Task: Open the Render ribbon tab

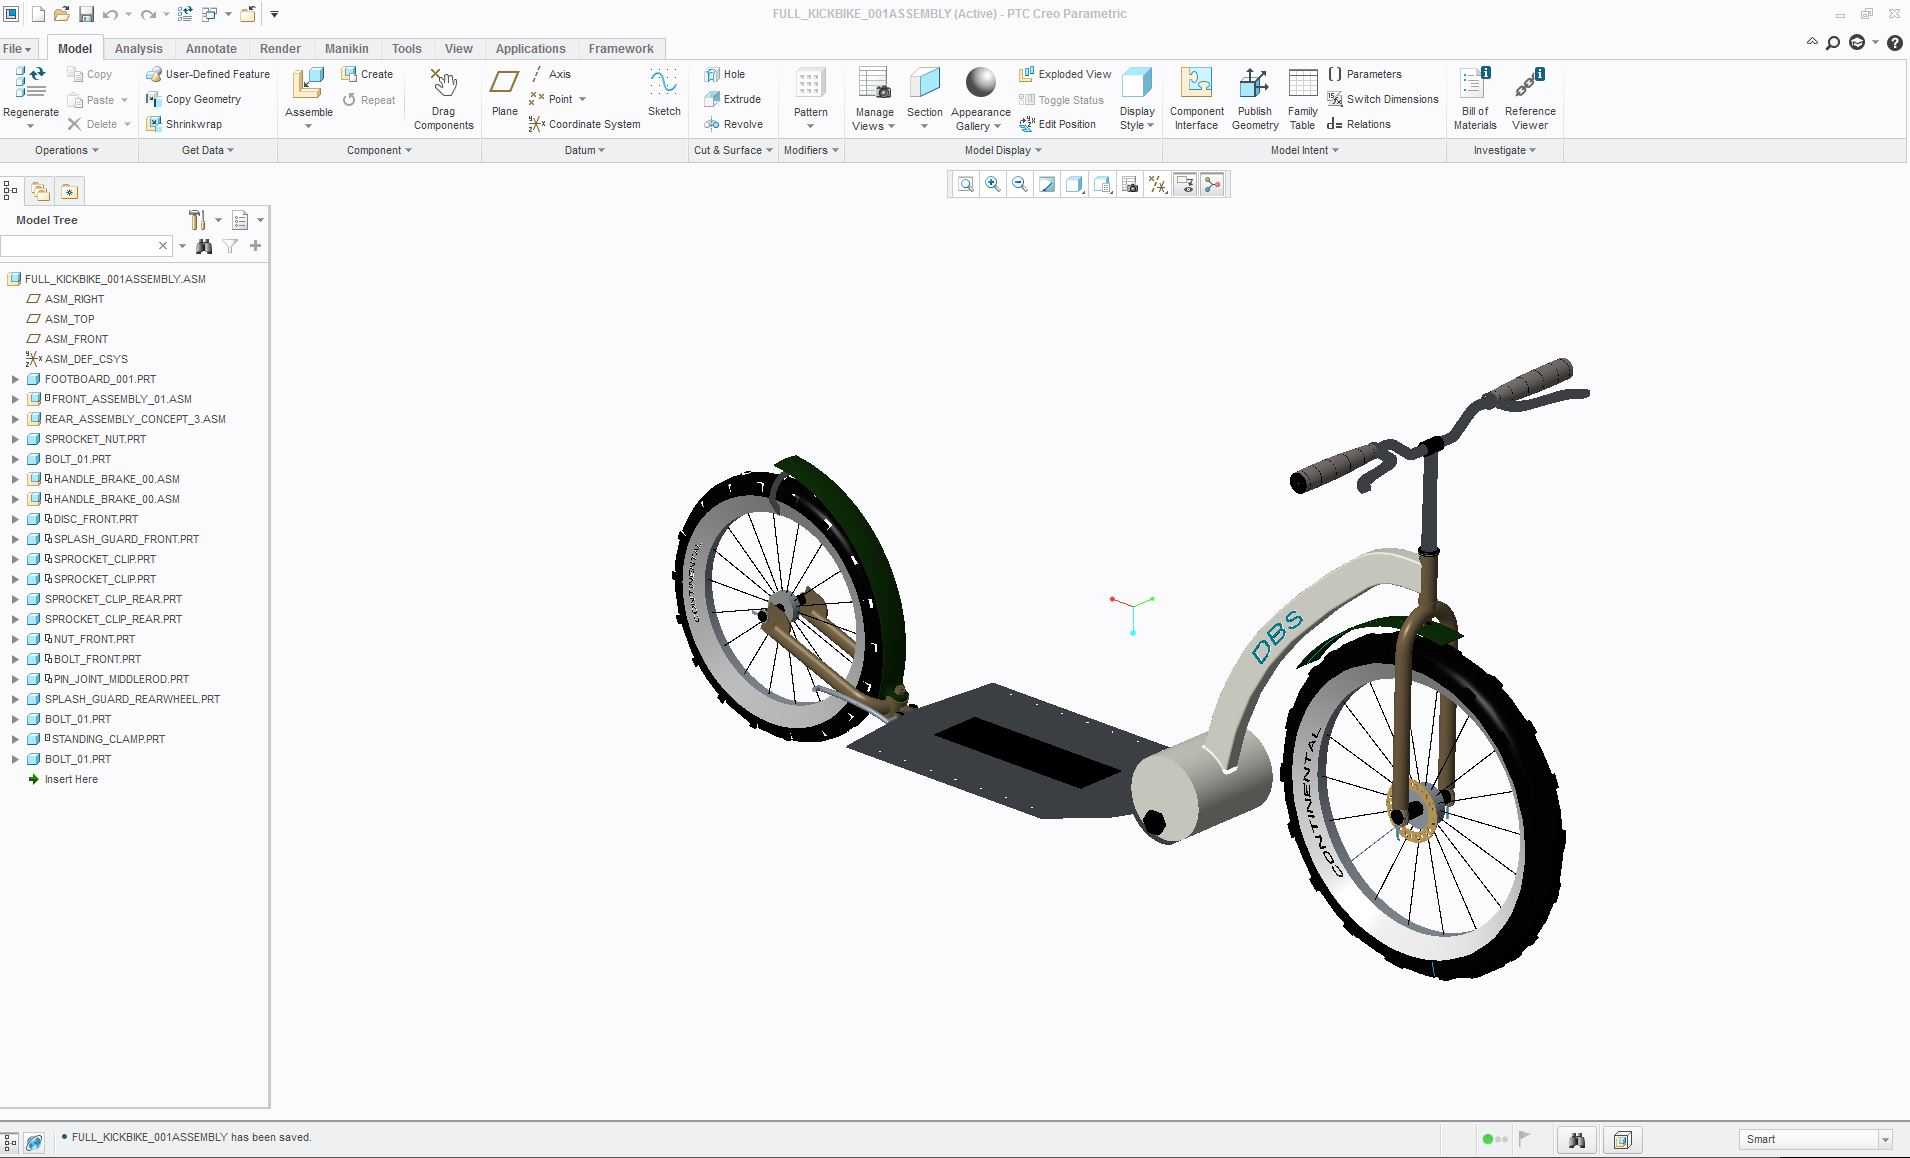Action: [280, 48]
